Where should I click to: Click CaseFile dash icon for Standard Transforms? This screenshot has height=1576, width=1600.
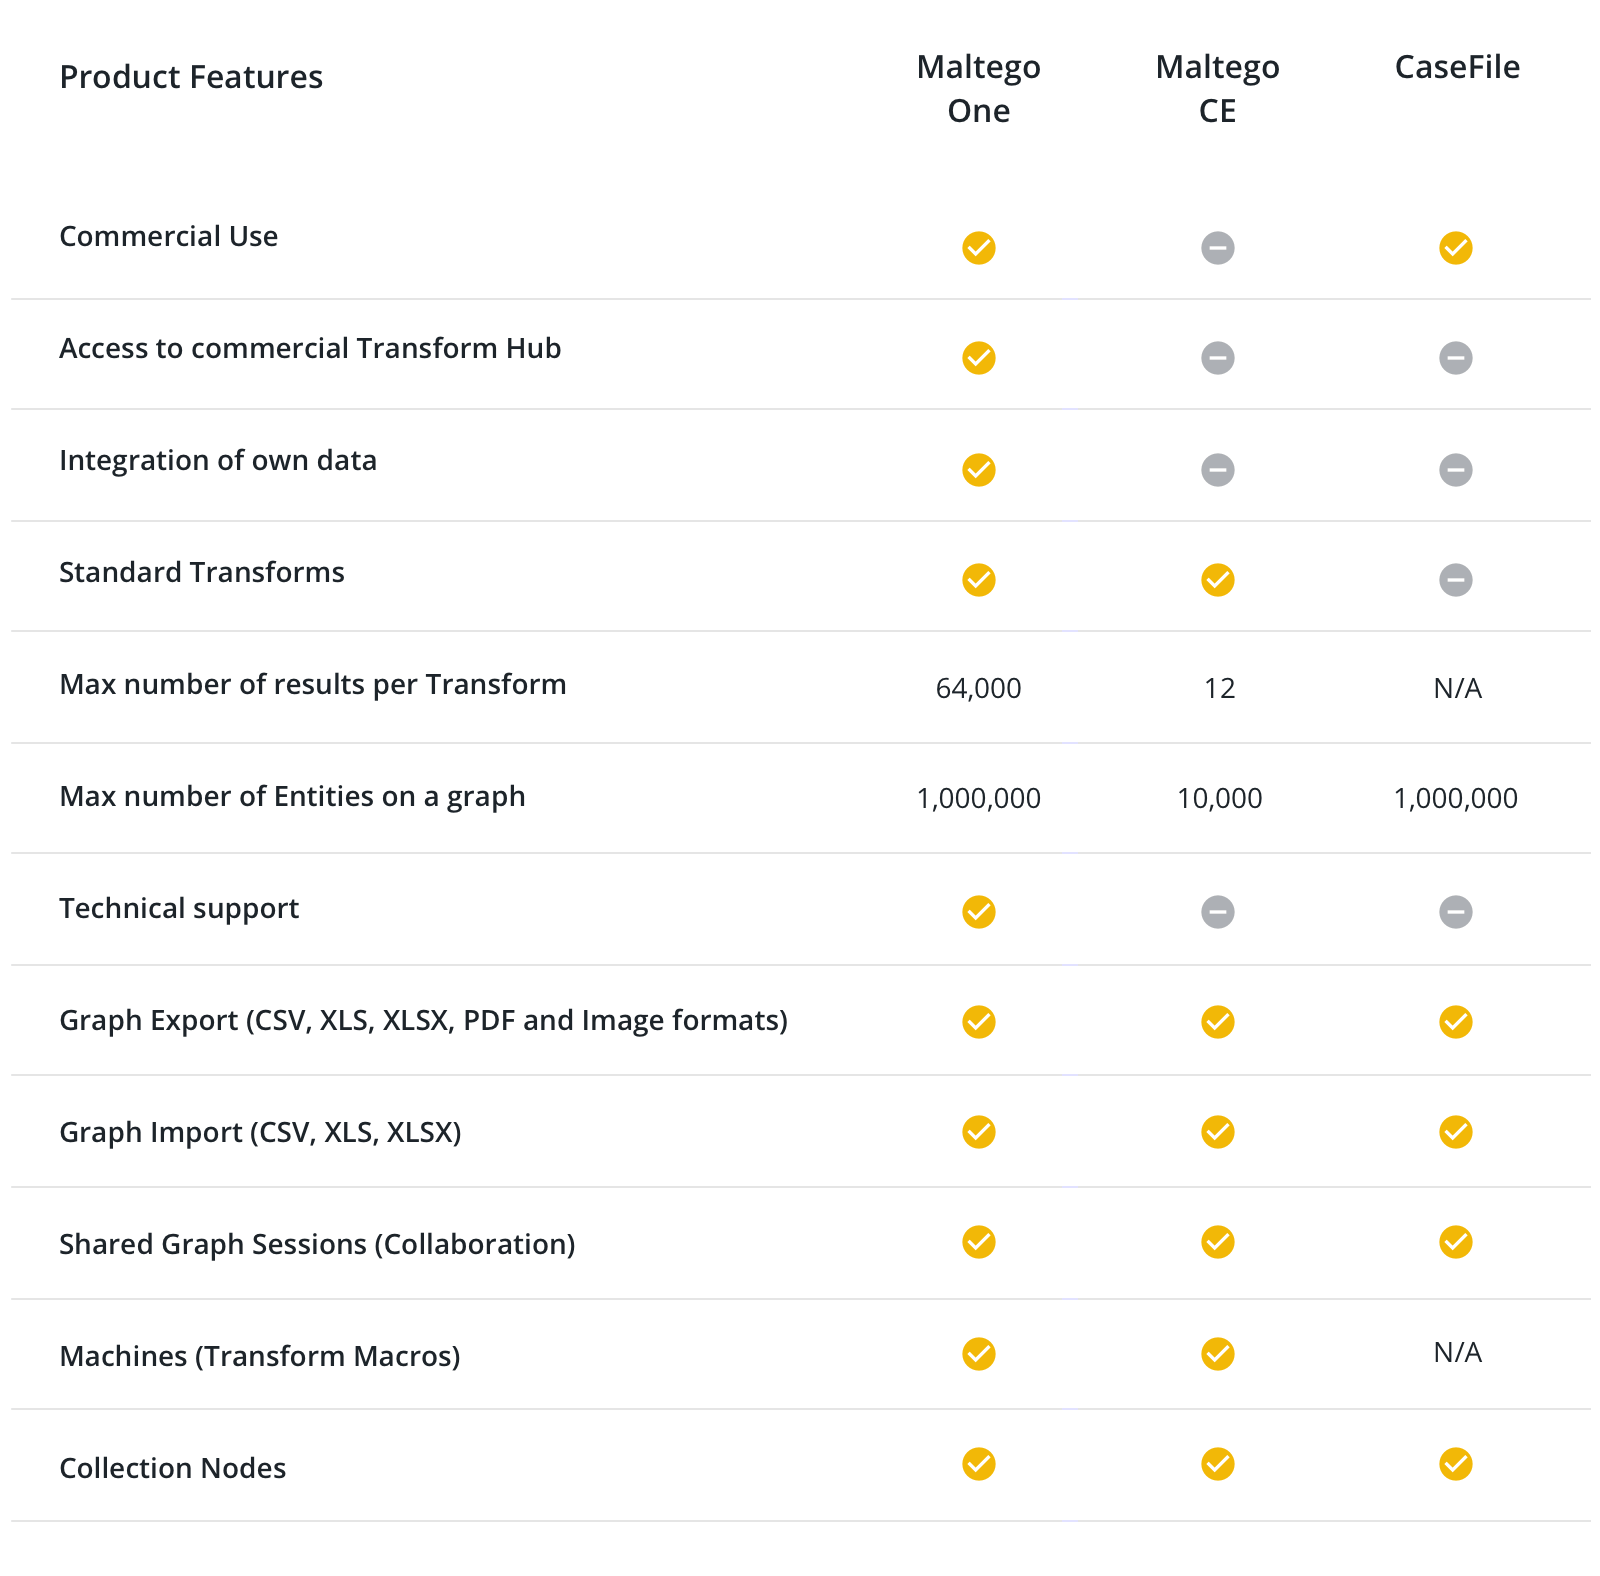click(x=1455, y=579)
